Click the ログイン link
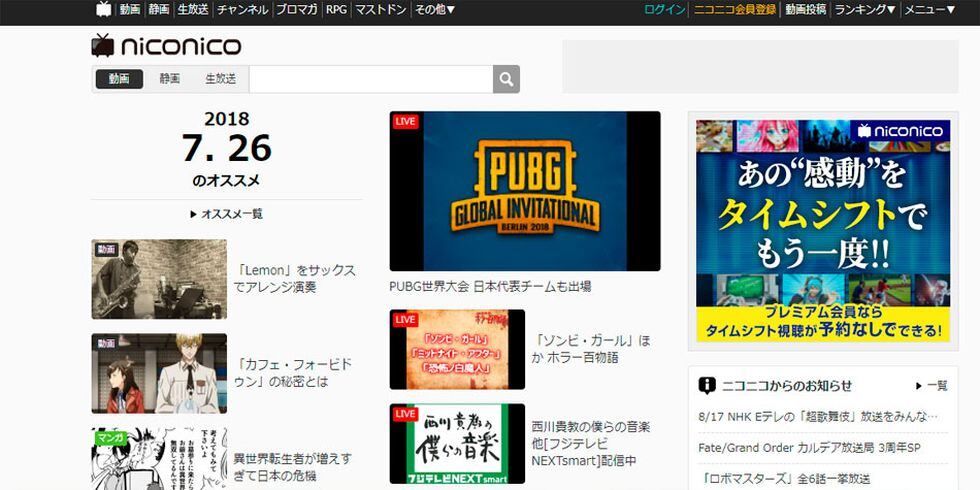Viewport: 980px width, 490px height. pos(665,10)
